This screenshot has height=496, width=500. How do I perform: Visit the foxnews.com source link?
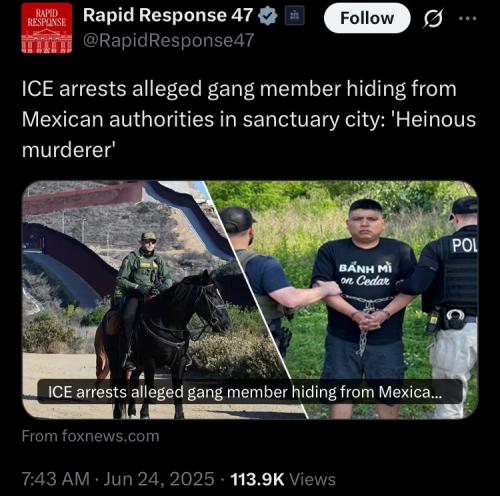(x=91, y=436)
